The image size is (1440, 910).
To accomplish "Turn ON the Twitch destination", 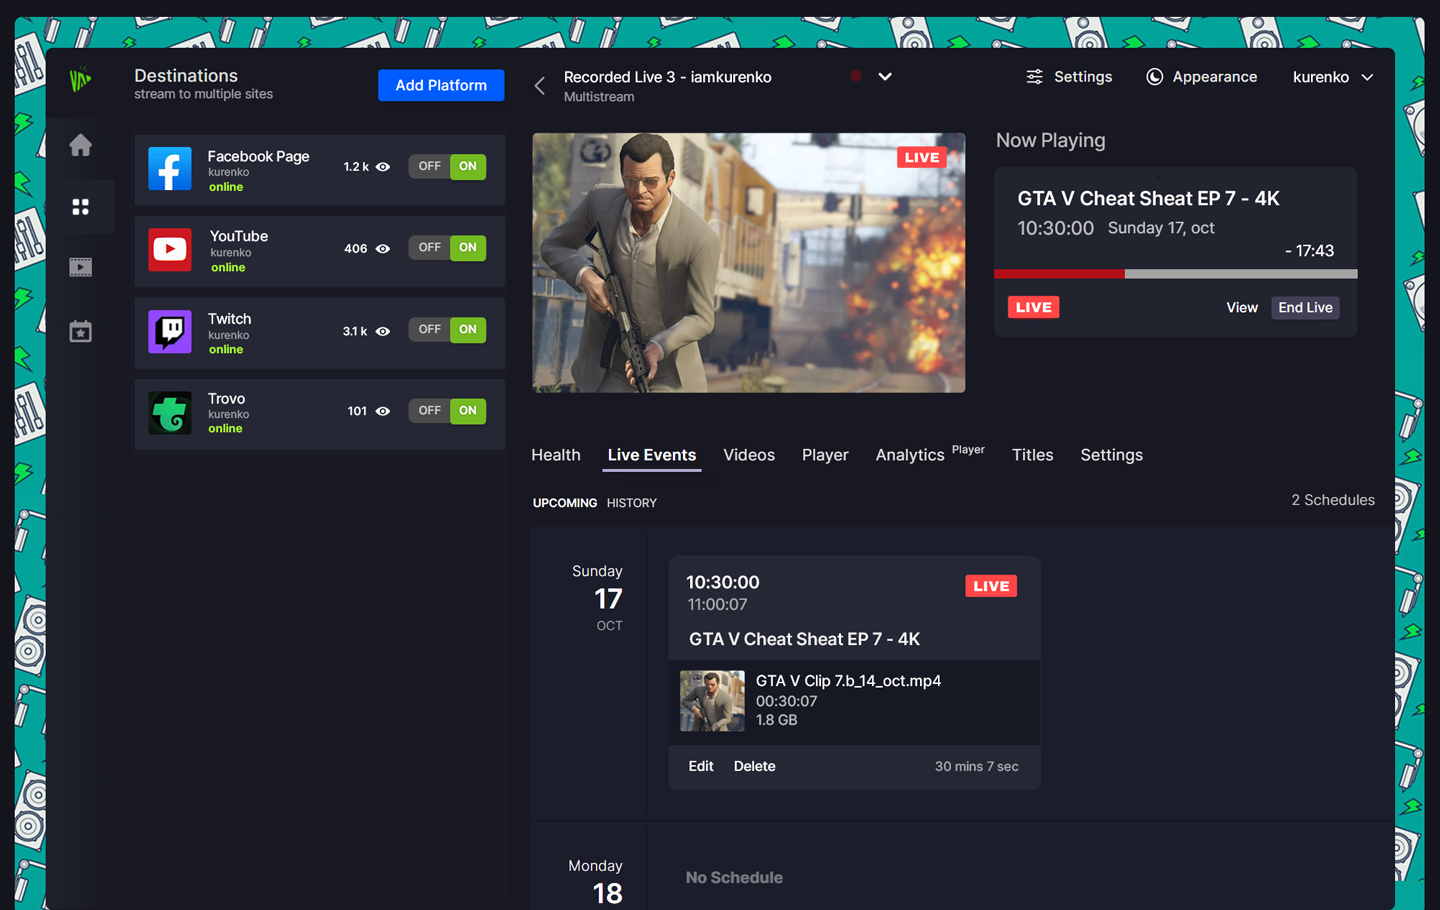I will [468, 329].
